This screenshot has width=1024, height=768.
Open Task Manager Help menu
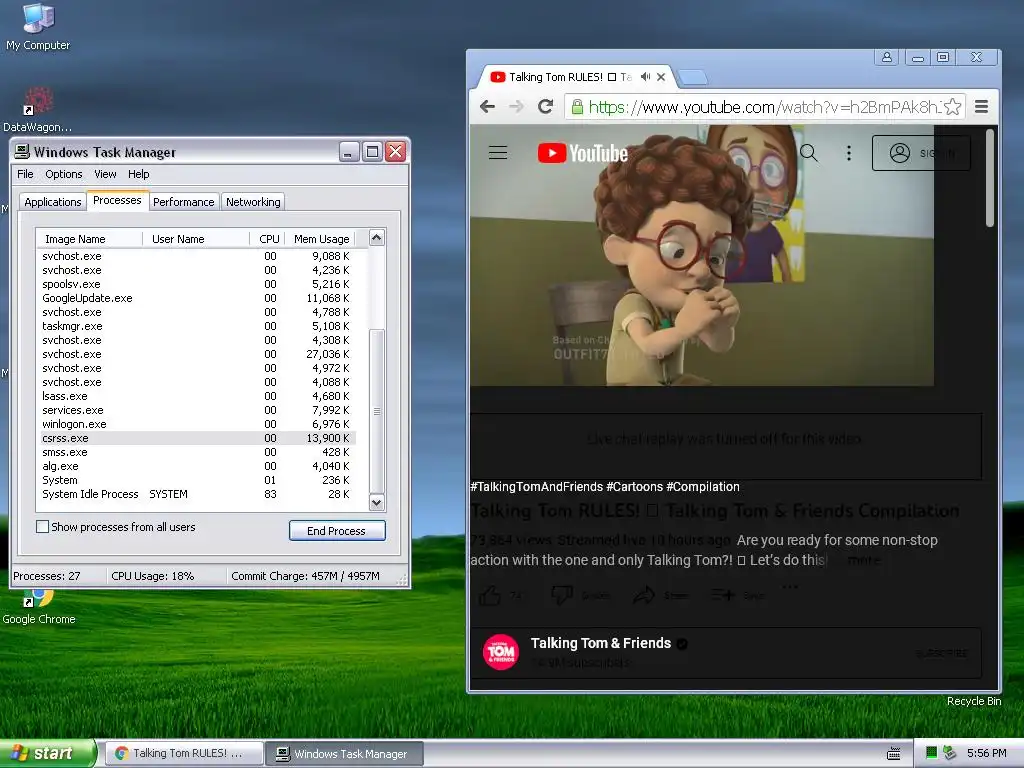[x=138, y=174]
